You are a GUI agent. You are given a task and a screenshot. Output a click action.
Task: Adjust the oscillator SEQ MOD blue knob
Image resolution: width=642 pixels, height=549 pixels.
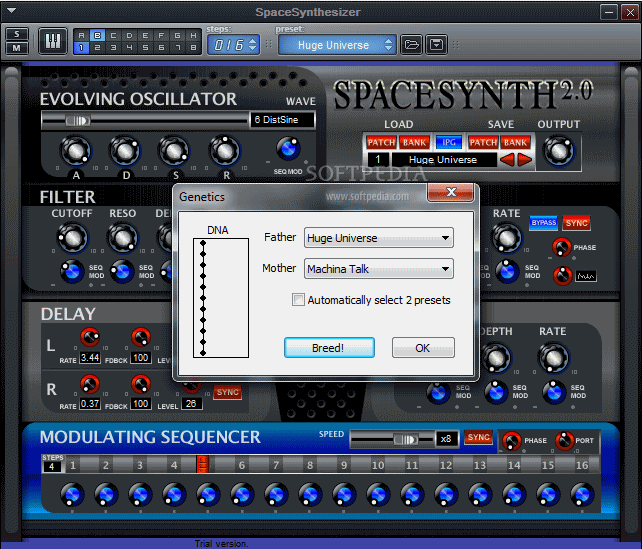coord(288,149)
